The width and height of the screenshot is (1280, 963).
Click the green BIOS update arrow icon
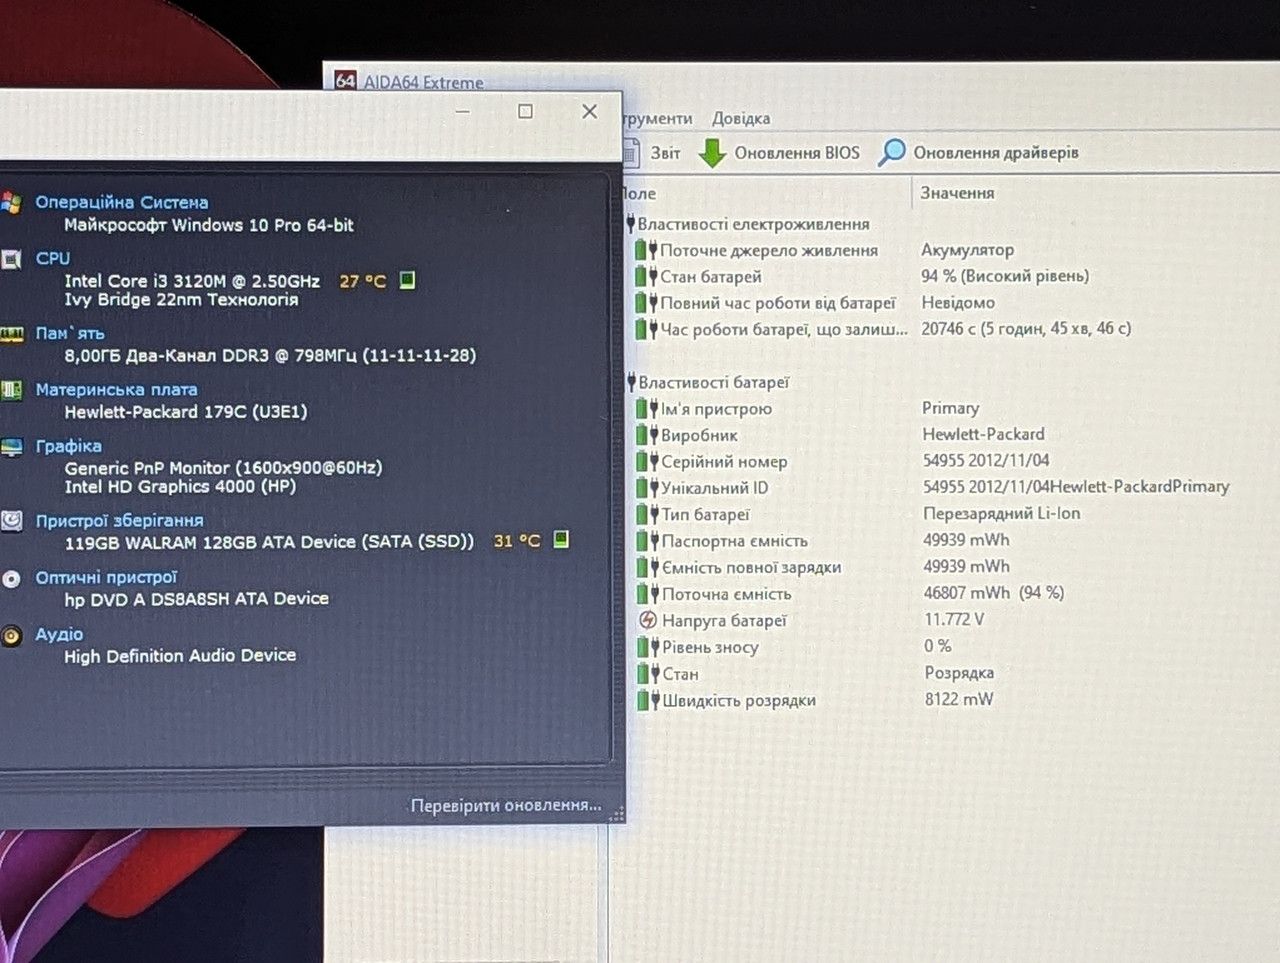(x=711, y=153)
